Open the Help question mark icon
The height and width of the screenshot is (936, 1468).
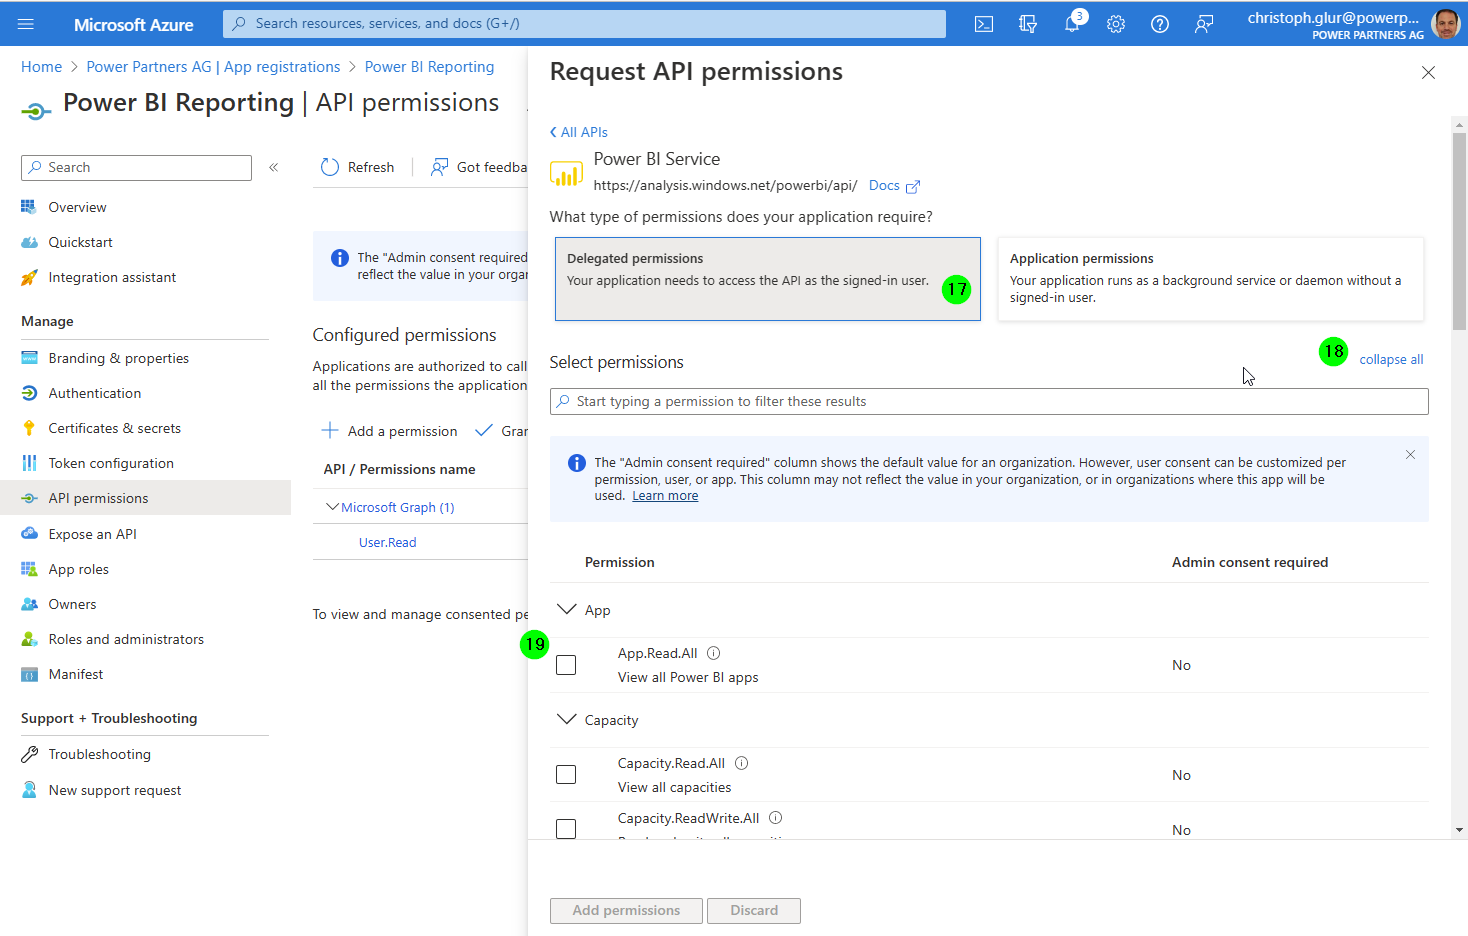coord(1160,24)
